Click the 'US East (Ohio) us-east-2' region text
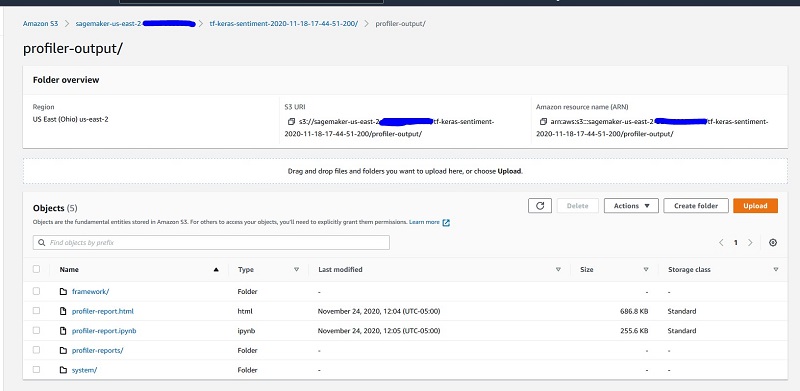Image resolution: width=800 pixels, height=391 pixels. [70, 119]
